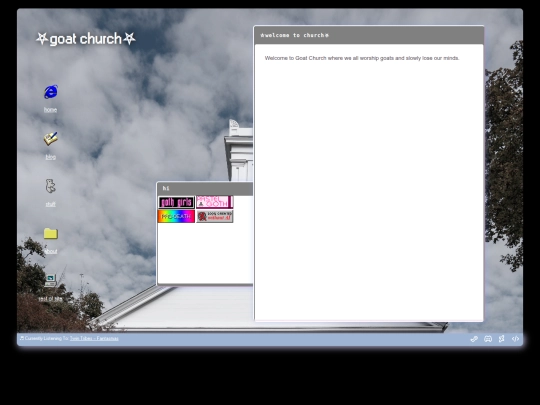Click the goat church title
Screen dimensions: 540x405
coord(86,39)
